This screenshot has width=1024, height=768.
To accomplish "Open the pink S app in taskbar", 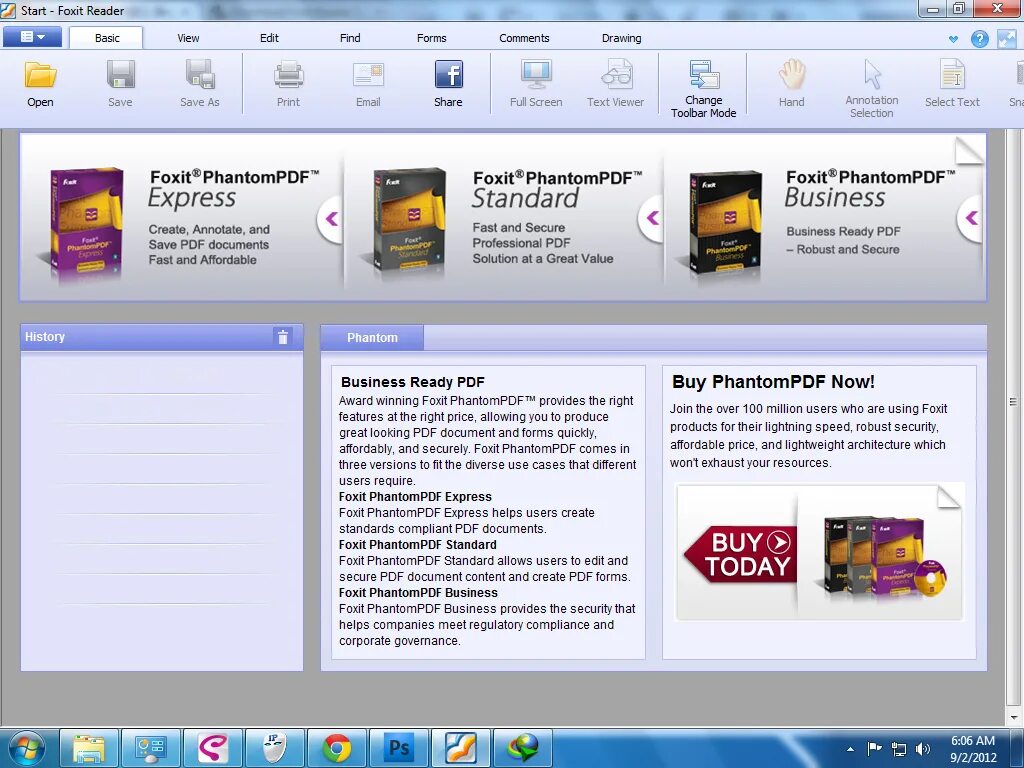I will point(212,748).
